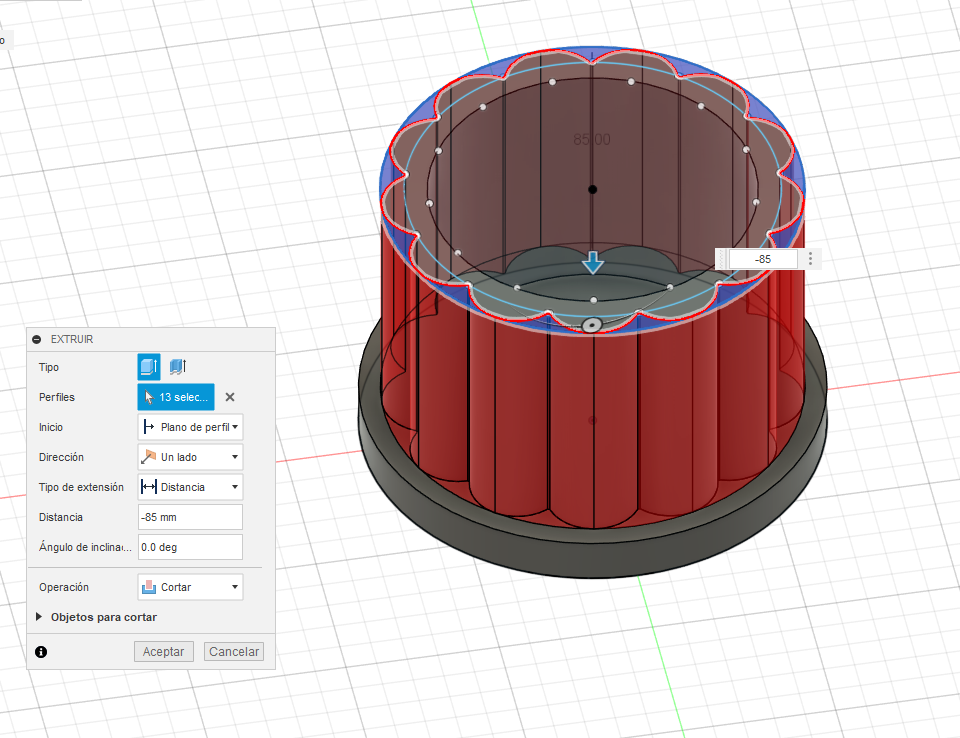Click the 13 selected profiles button

tap(176, 397)
